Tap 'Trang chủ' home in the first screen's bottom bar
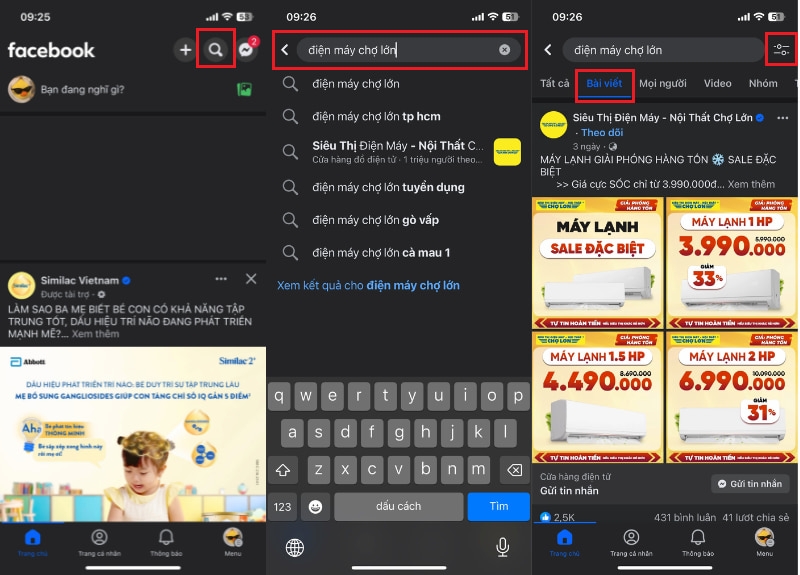The image size is (800, 575). pos(32,542)
